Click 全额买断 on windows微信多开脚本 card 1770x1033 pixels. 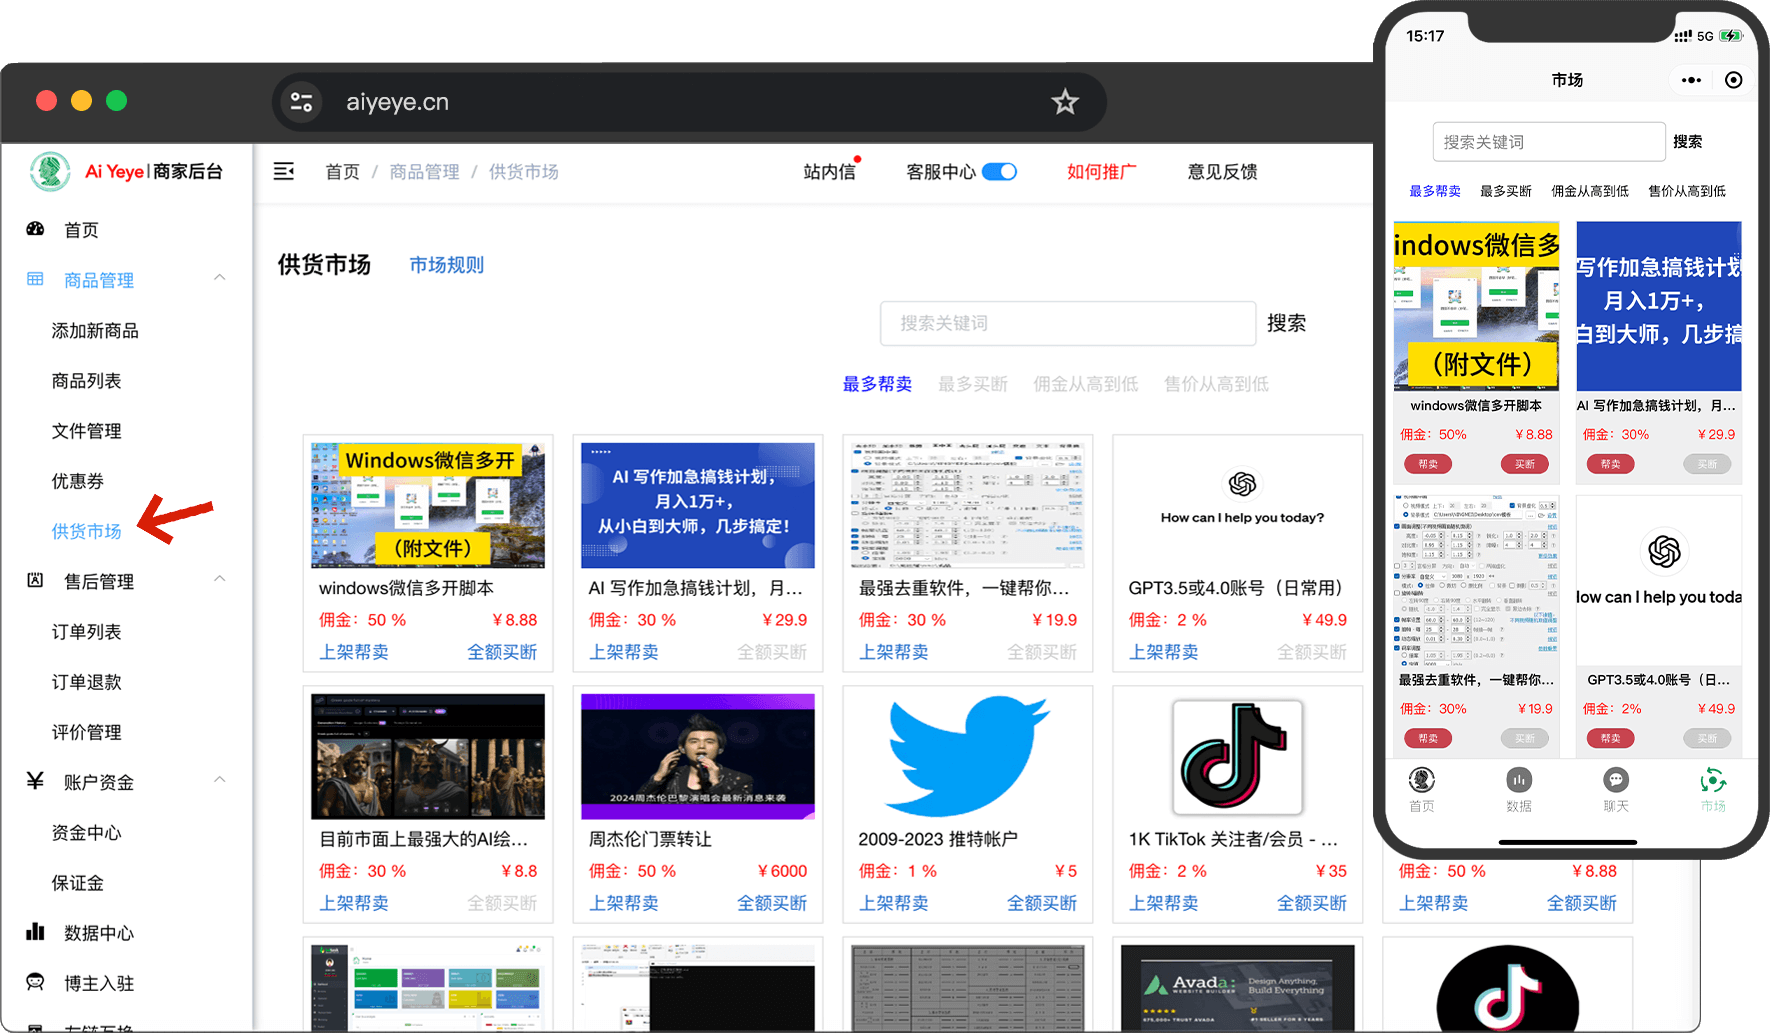pyautogui.click(x=502, y=652)
